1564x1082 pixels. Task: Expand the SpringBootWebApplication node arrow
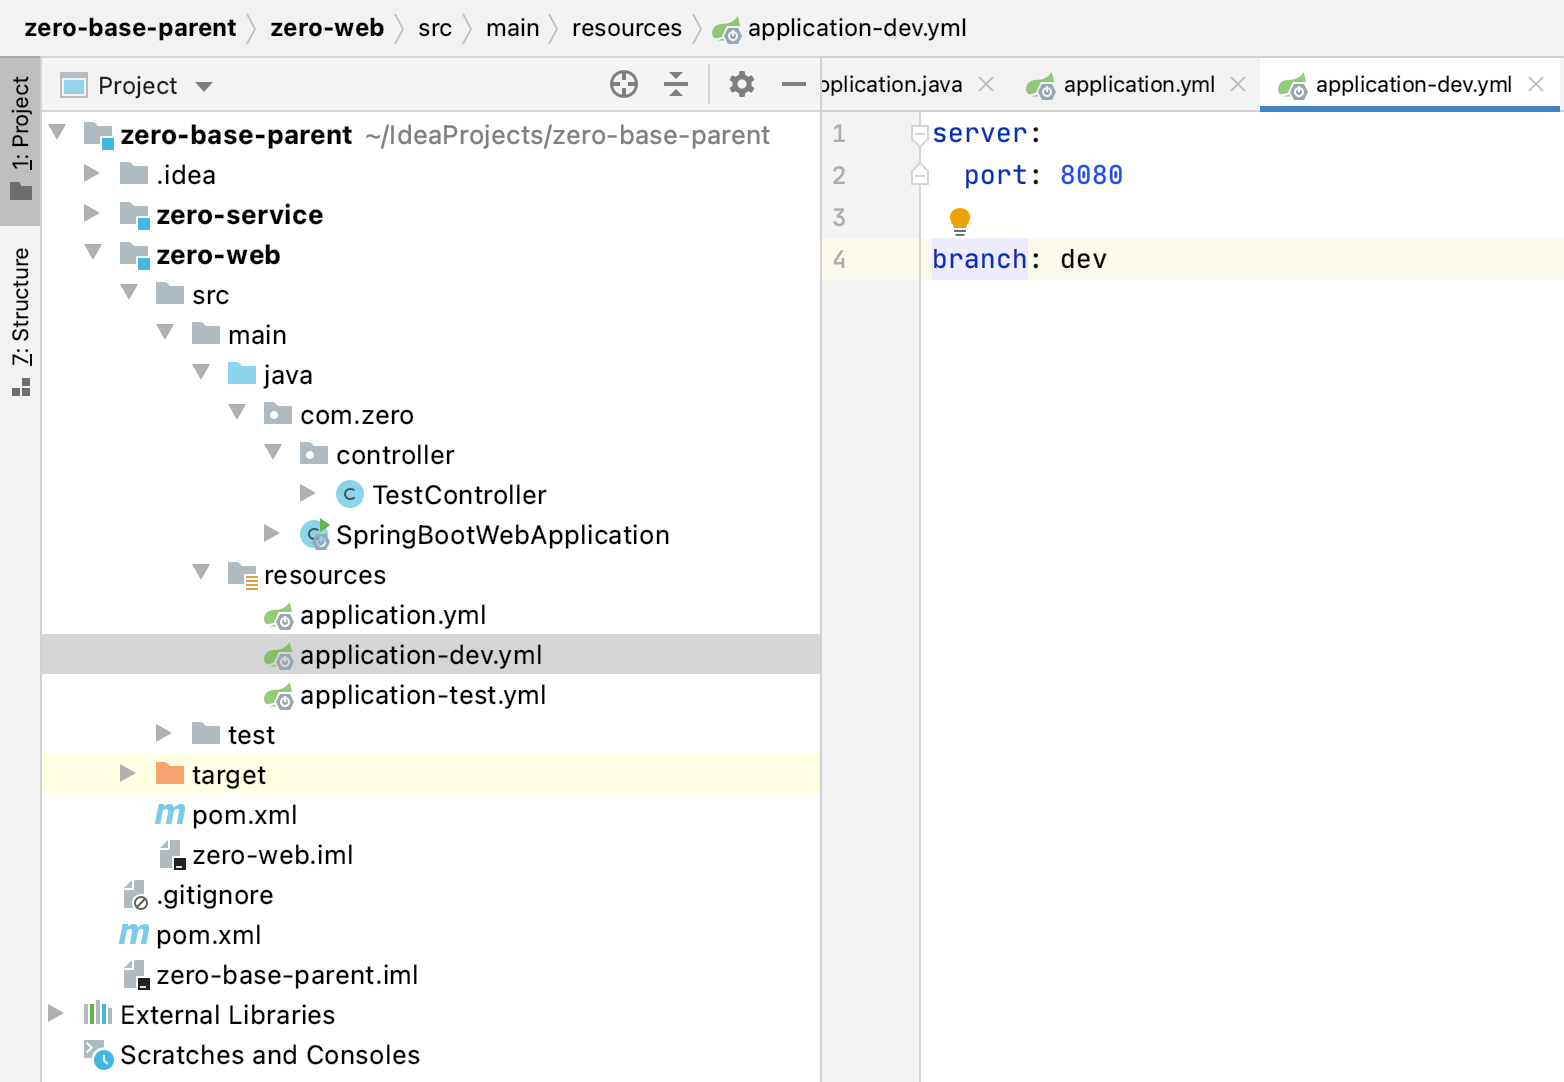click(x=272, y=533)
